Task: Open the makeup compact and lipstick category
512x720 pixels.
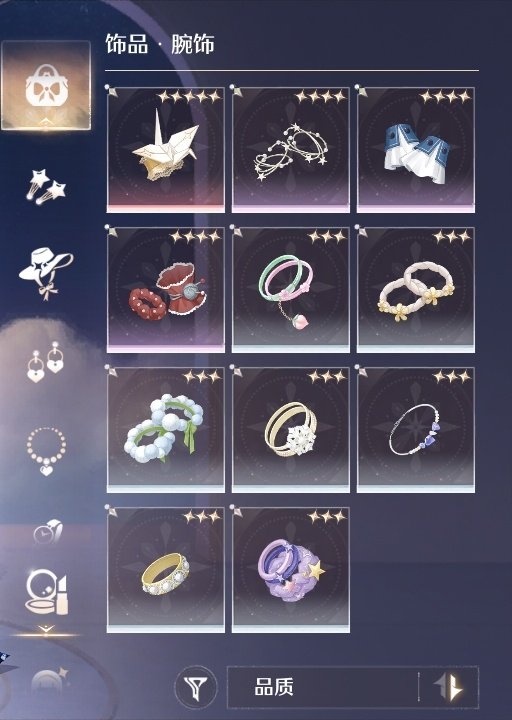Action: 46,592
